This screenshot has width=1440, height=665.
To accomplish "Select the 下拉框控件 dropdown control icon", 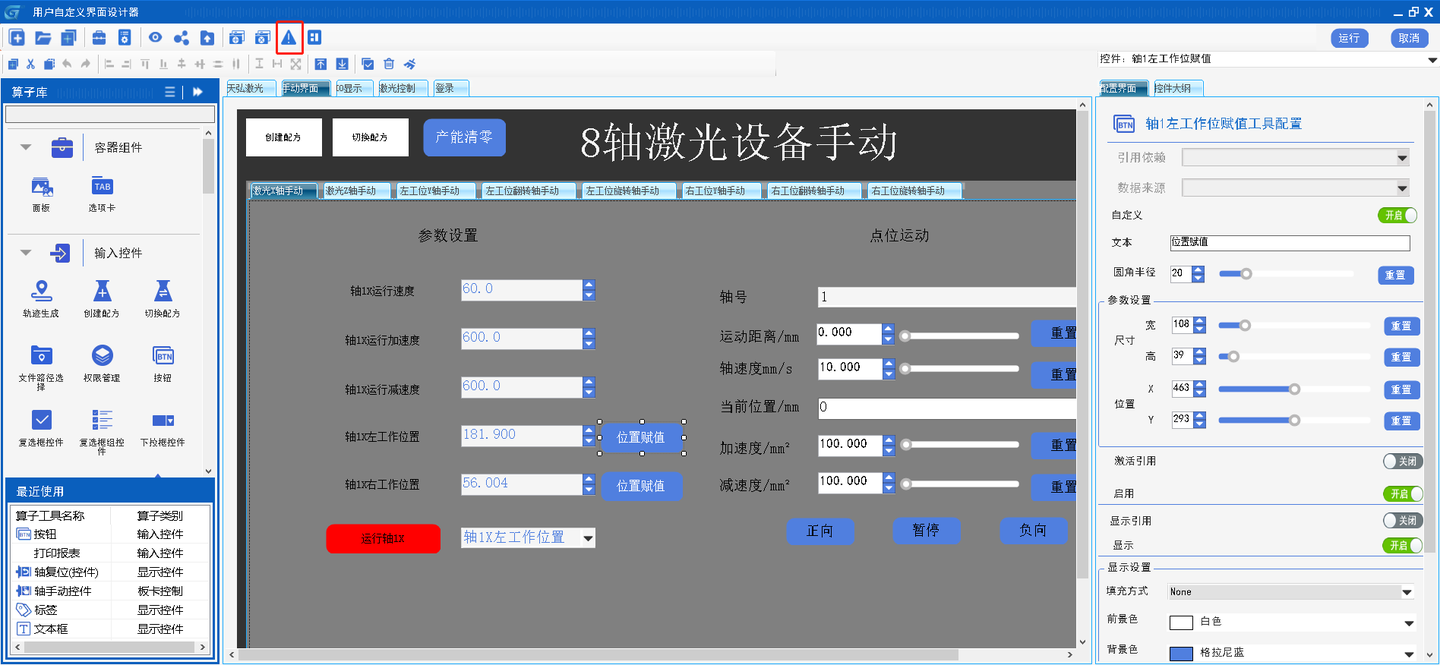I will [162, 427].
